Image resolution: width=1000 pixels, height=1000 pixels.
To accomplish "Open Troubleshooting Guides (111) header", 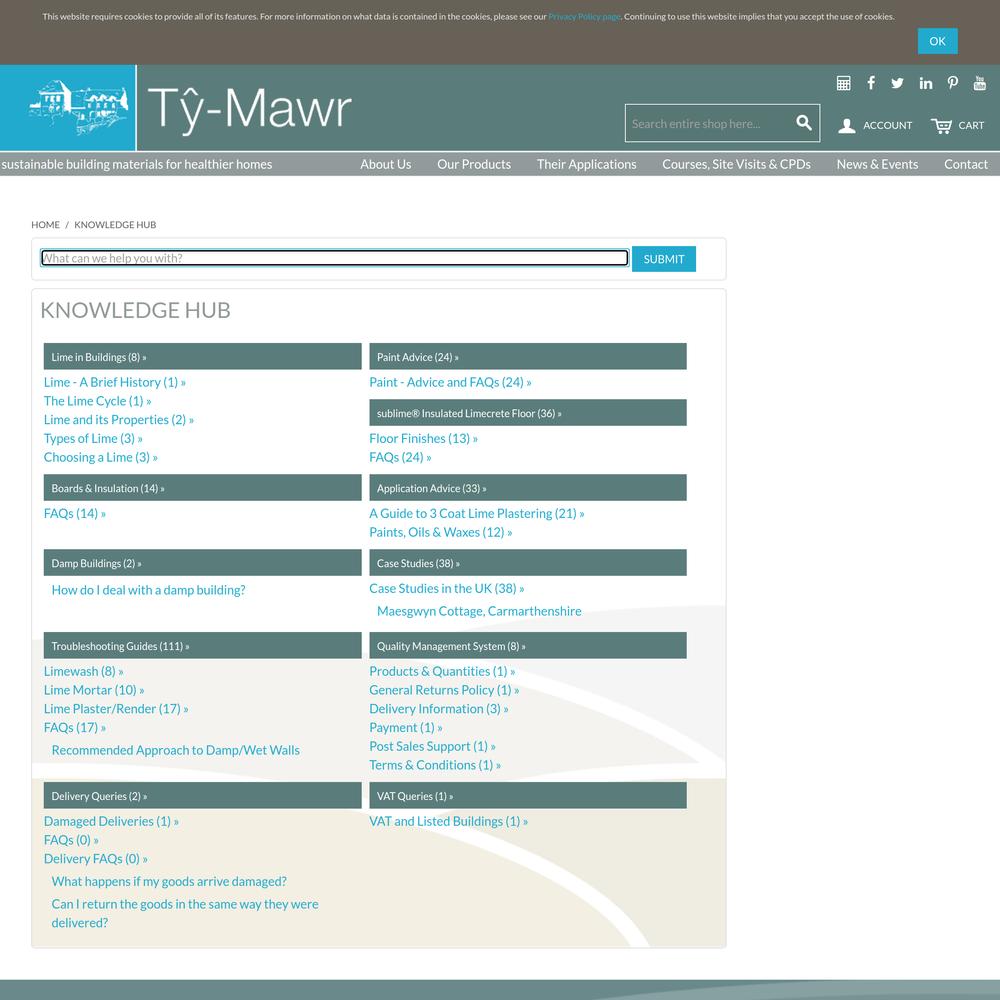I will click(x=202, y=645).
